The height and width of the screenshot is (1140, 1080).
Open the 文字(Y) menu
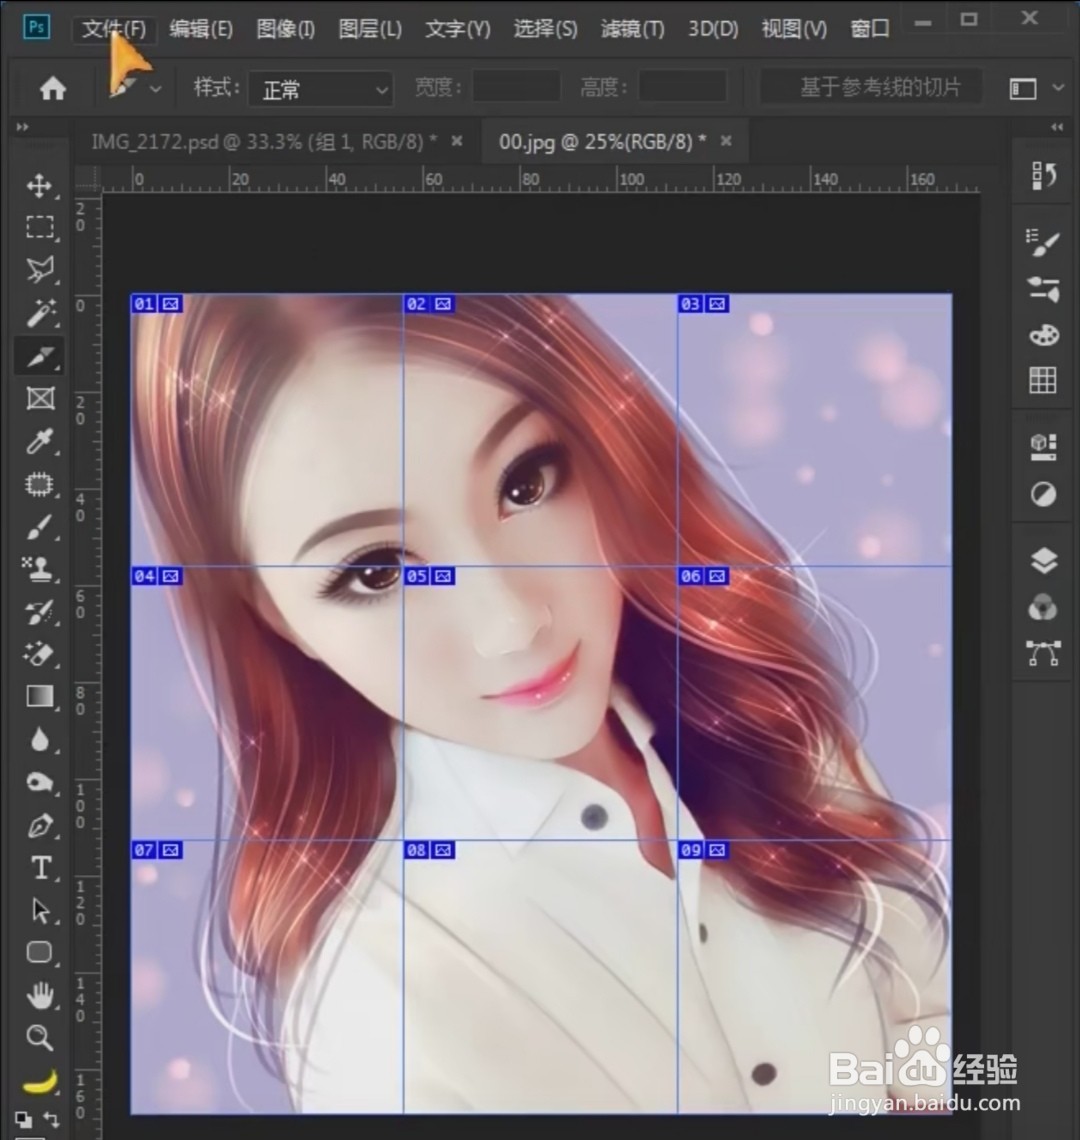click(457, 29)
